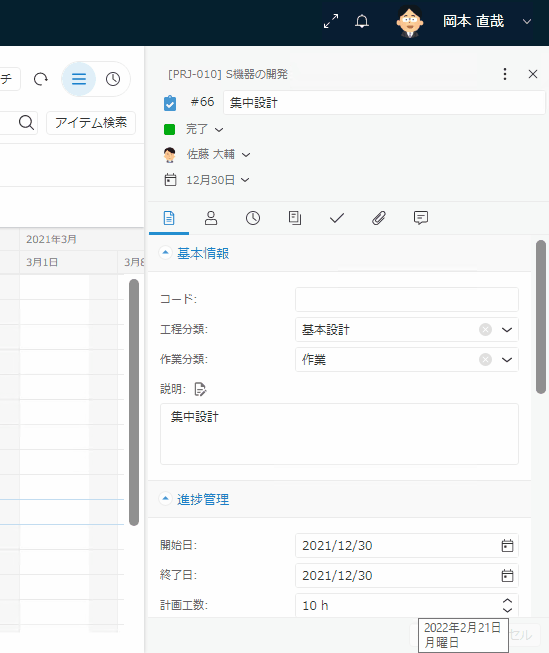Toggle the clock history view button

(x=113, y=79)
